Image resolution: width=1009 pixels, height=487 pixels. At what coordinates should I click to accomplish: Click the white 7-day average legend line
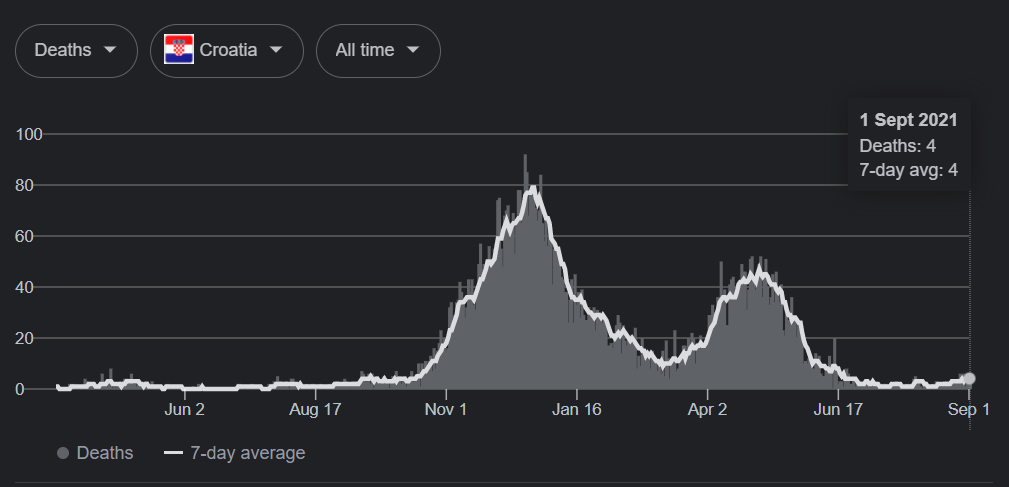click(173, 453)
